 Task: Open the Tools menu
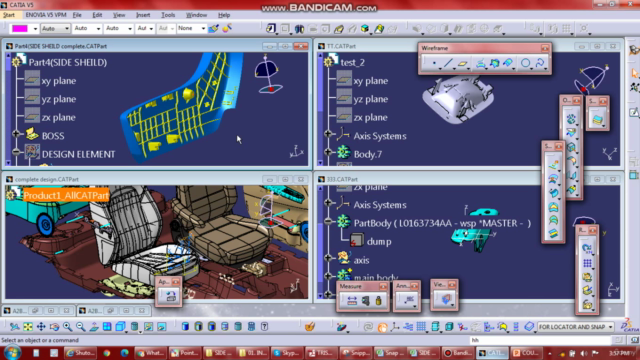pyautogui.click(x=168, y=15)
